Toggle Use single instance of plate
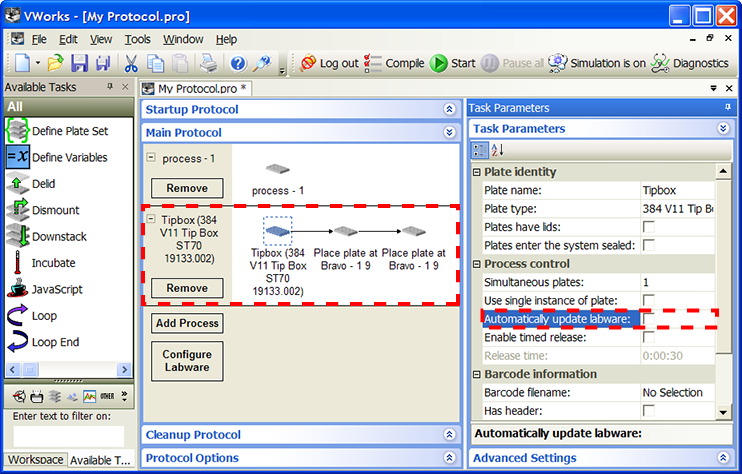742x474 pixels. pyautogui.click(x=649, y=301)
